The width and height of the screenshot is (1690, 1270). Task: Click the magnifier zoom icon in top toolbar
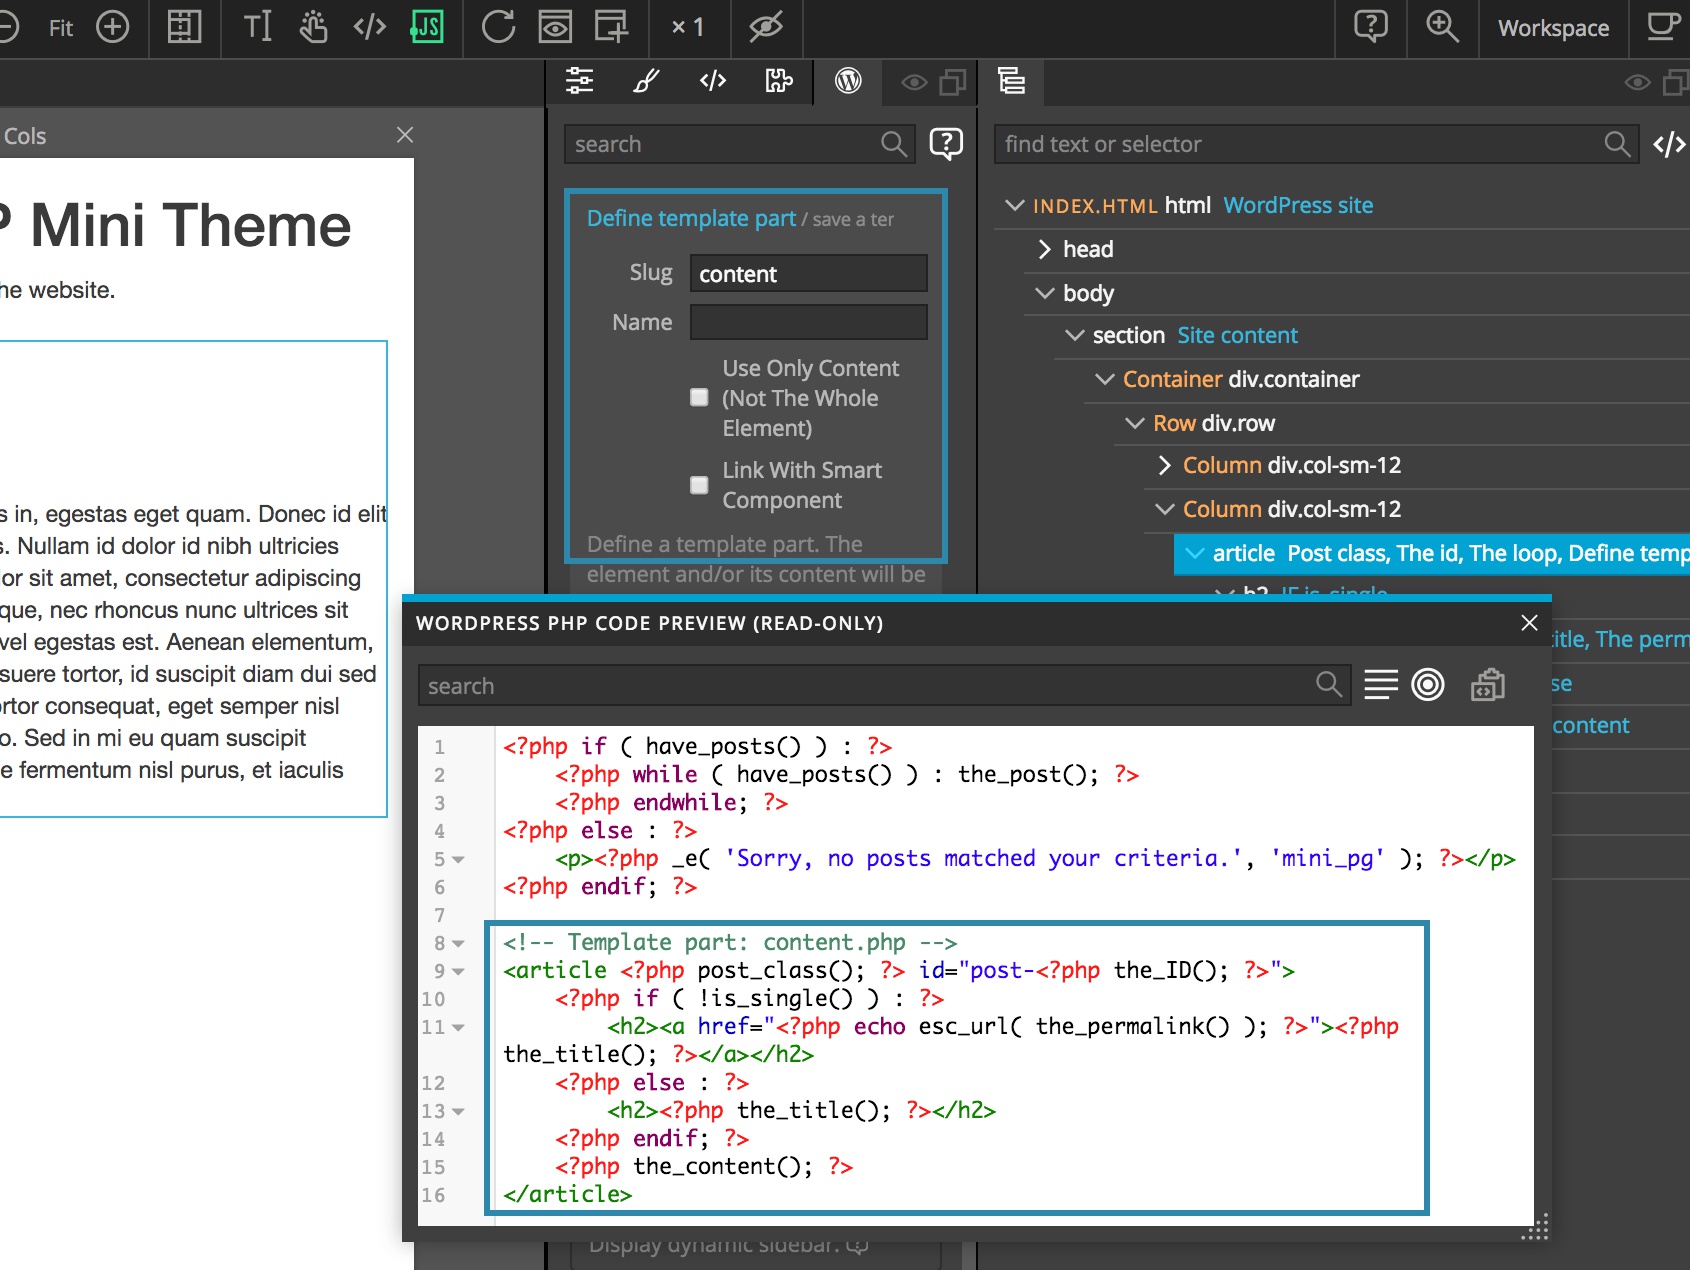pyautogui.click(x=1442, y=26)
